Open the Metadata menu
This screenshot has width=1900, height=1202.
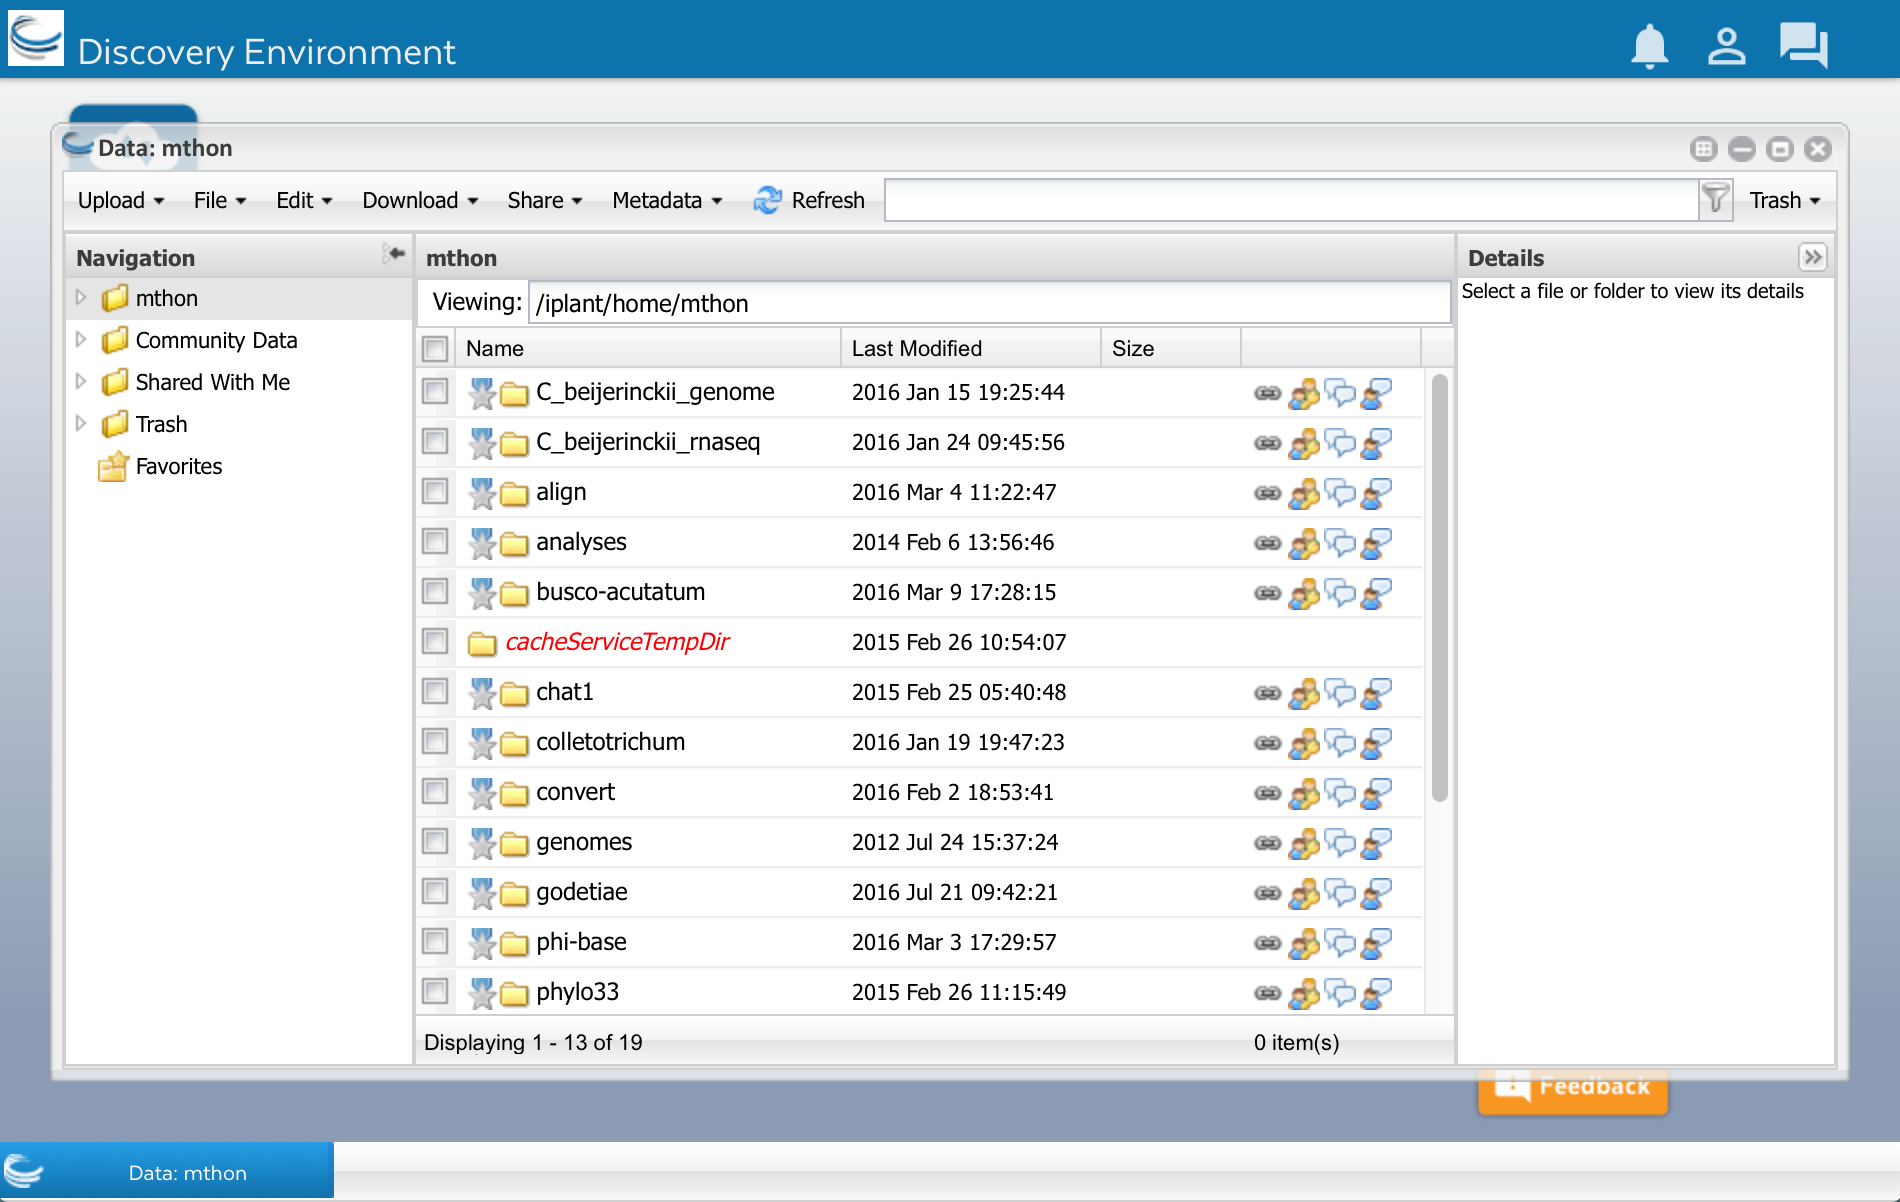[666, 200]
